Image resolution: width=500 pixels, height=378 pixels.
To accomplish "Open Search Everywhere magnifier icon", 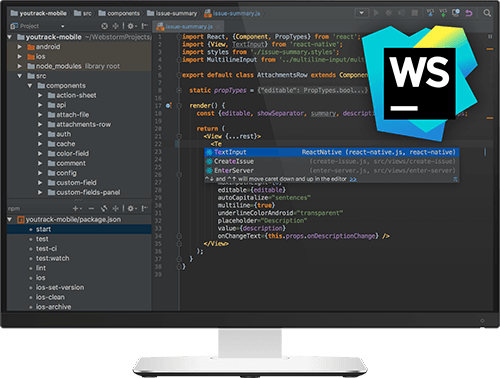I will pos(487,13).
